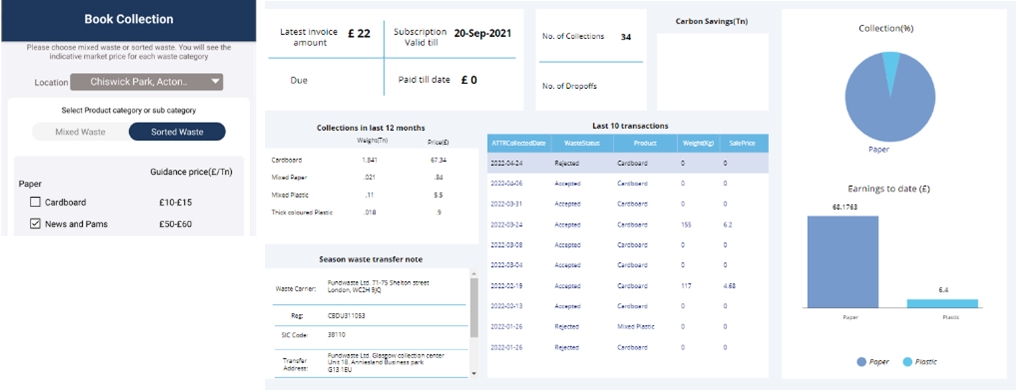This screenshot has width=1019, height=392.
Task: Open the Location dropdown Chiswick Park, Acton
Action: [x=146, y=82]
